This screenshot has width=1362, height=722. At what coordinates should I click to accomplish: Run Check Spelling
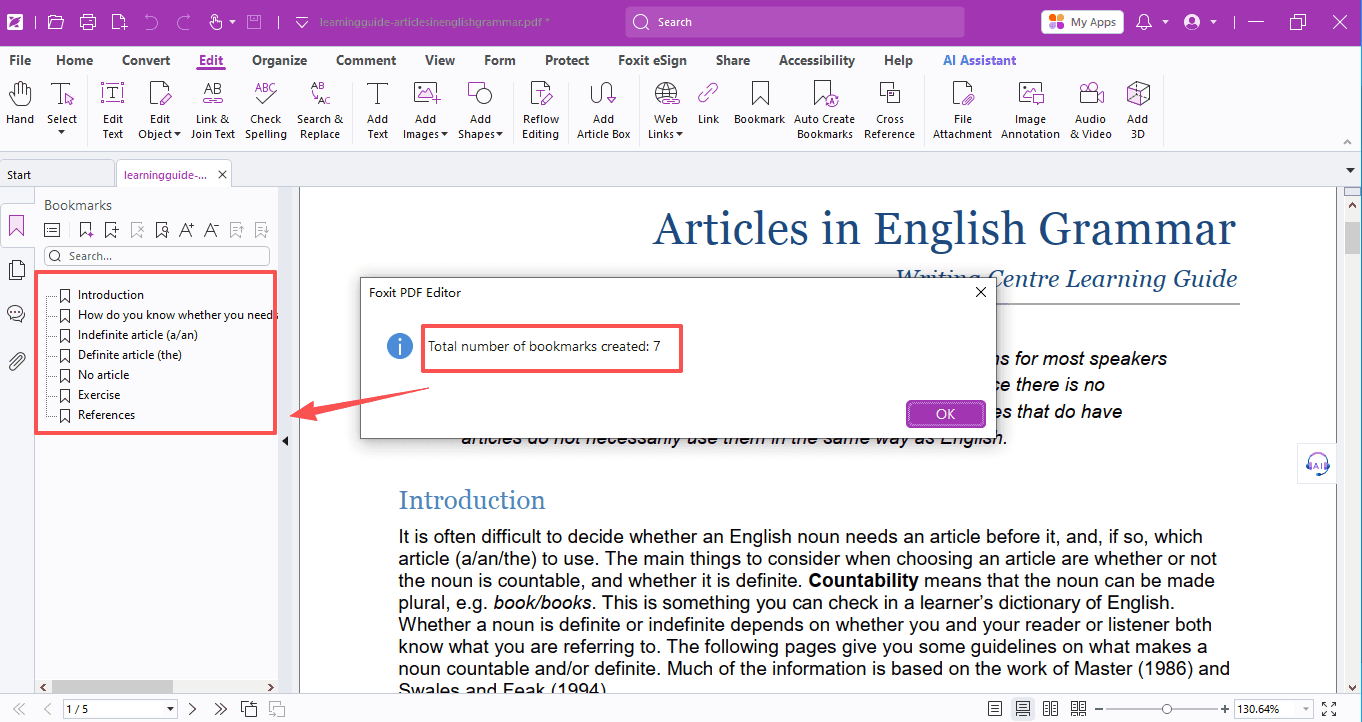tap(266, 110)
